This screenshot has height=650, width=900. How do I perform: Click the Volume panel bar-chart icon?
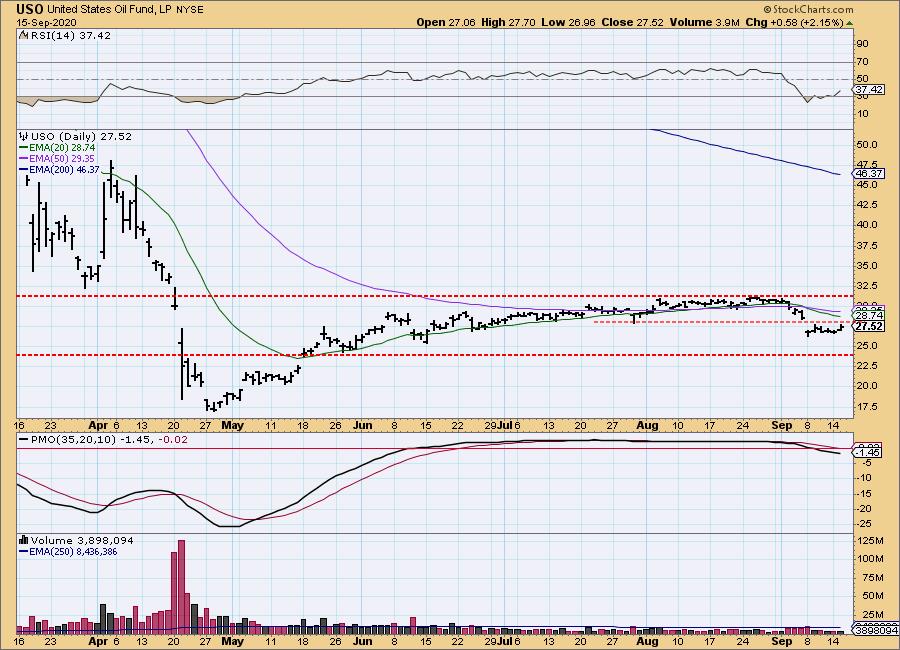(24, 540)
